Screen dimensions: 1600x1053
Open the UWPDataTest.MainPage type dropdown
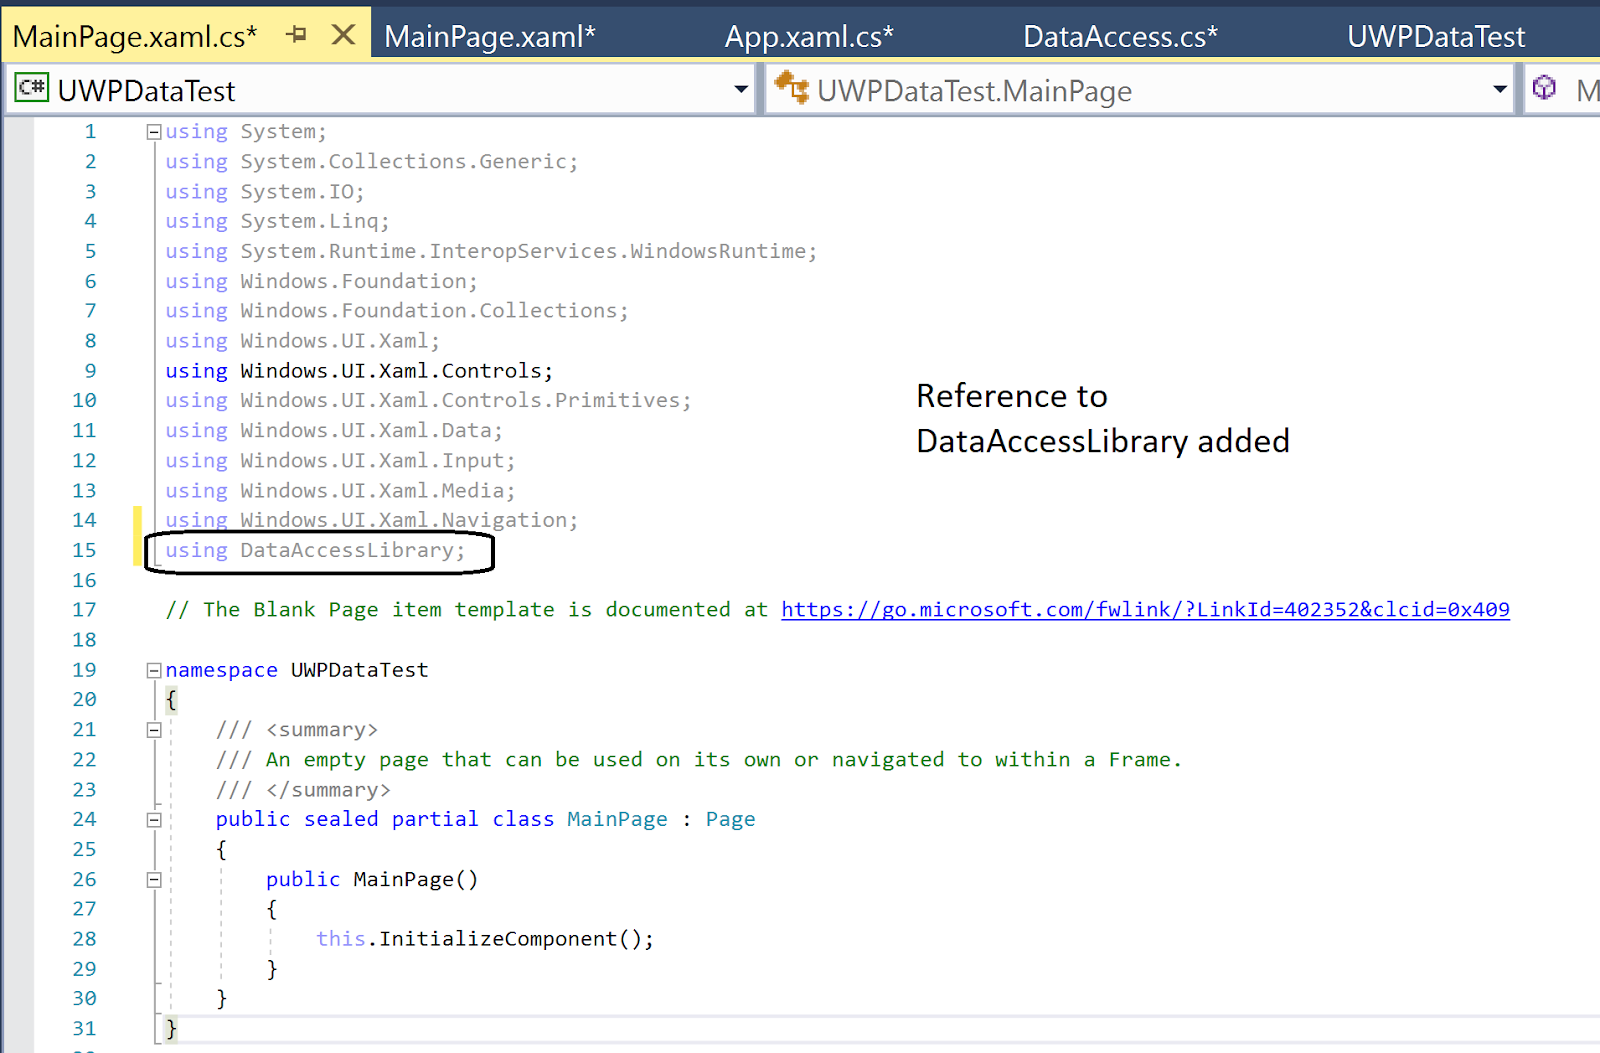tap(1500, 89)
